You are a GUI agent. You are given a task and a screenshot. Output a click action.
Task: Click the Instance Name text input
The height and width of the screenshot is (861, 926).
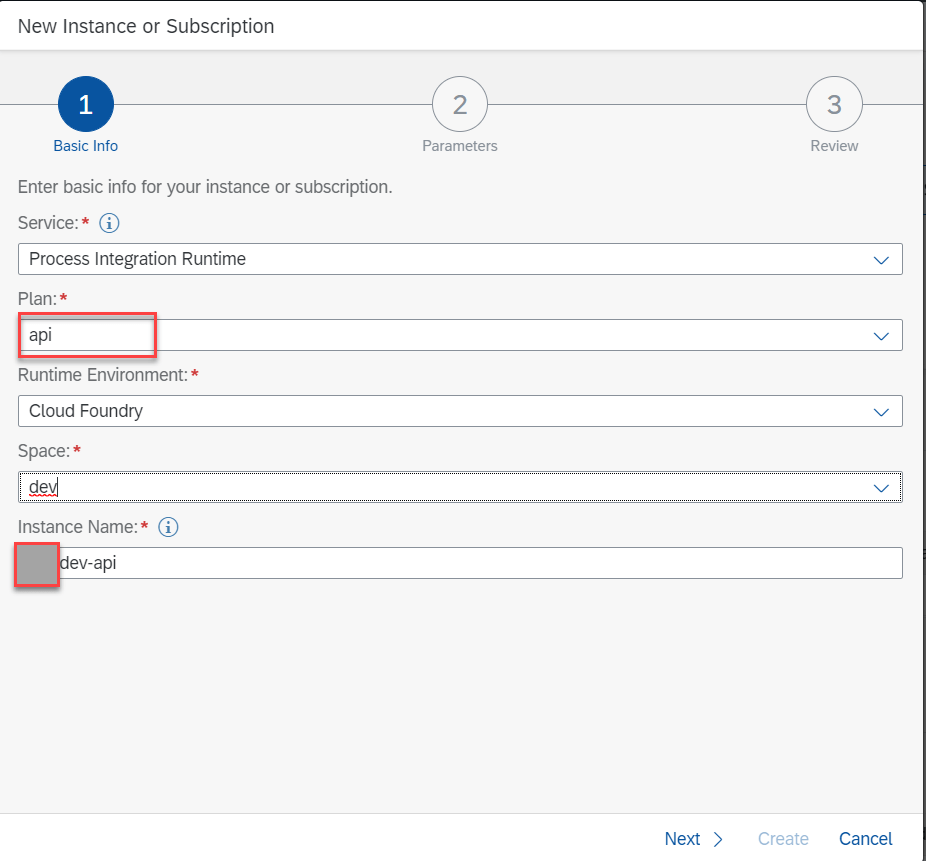coord(480,563)
